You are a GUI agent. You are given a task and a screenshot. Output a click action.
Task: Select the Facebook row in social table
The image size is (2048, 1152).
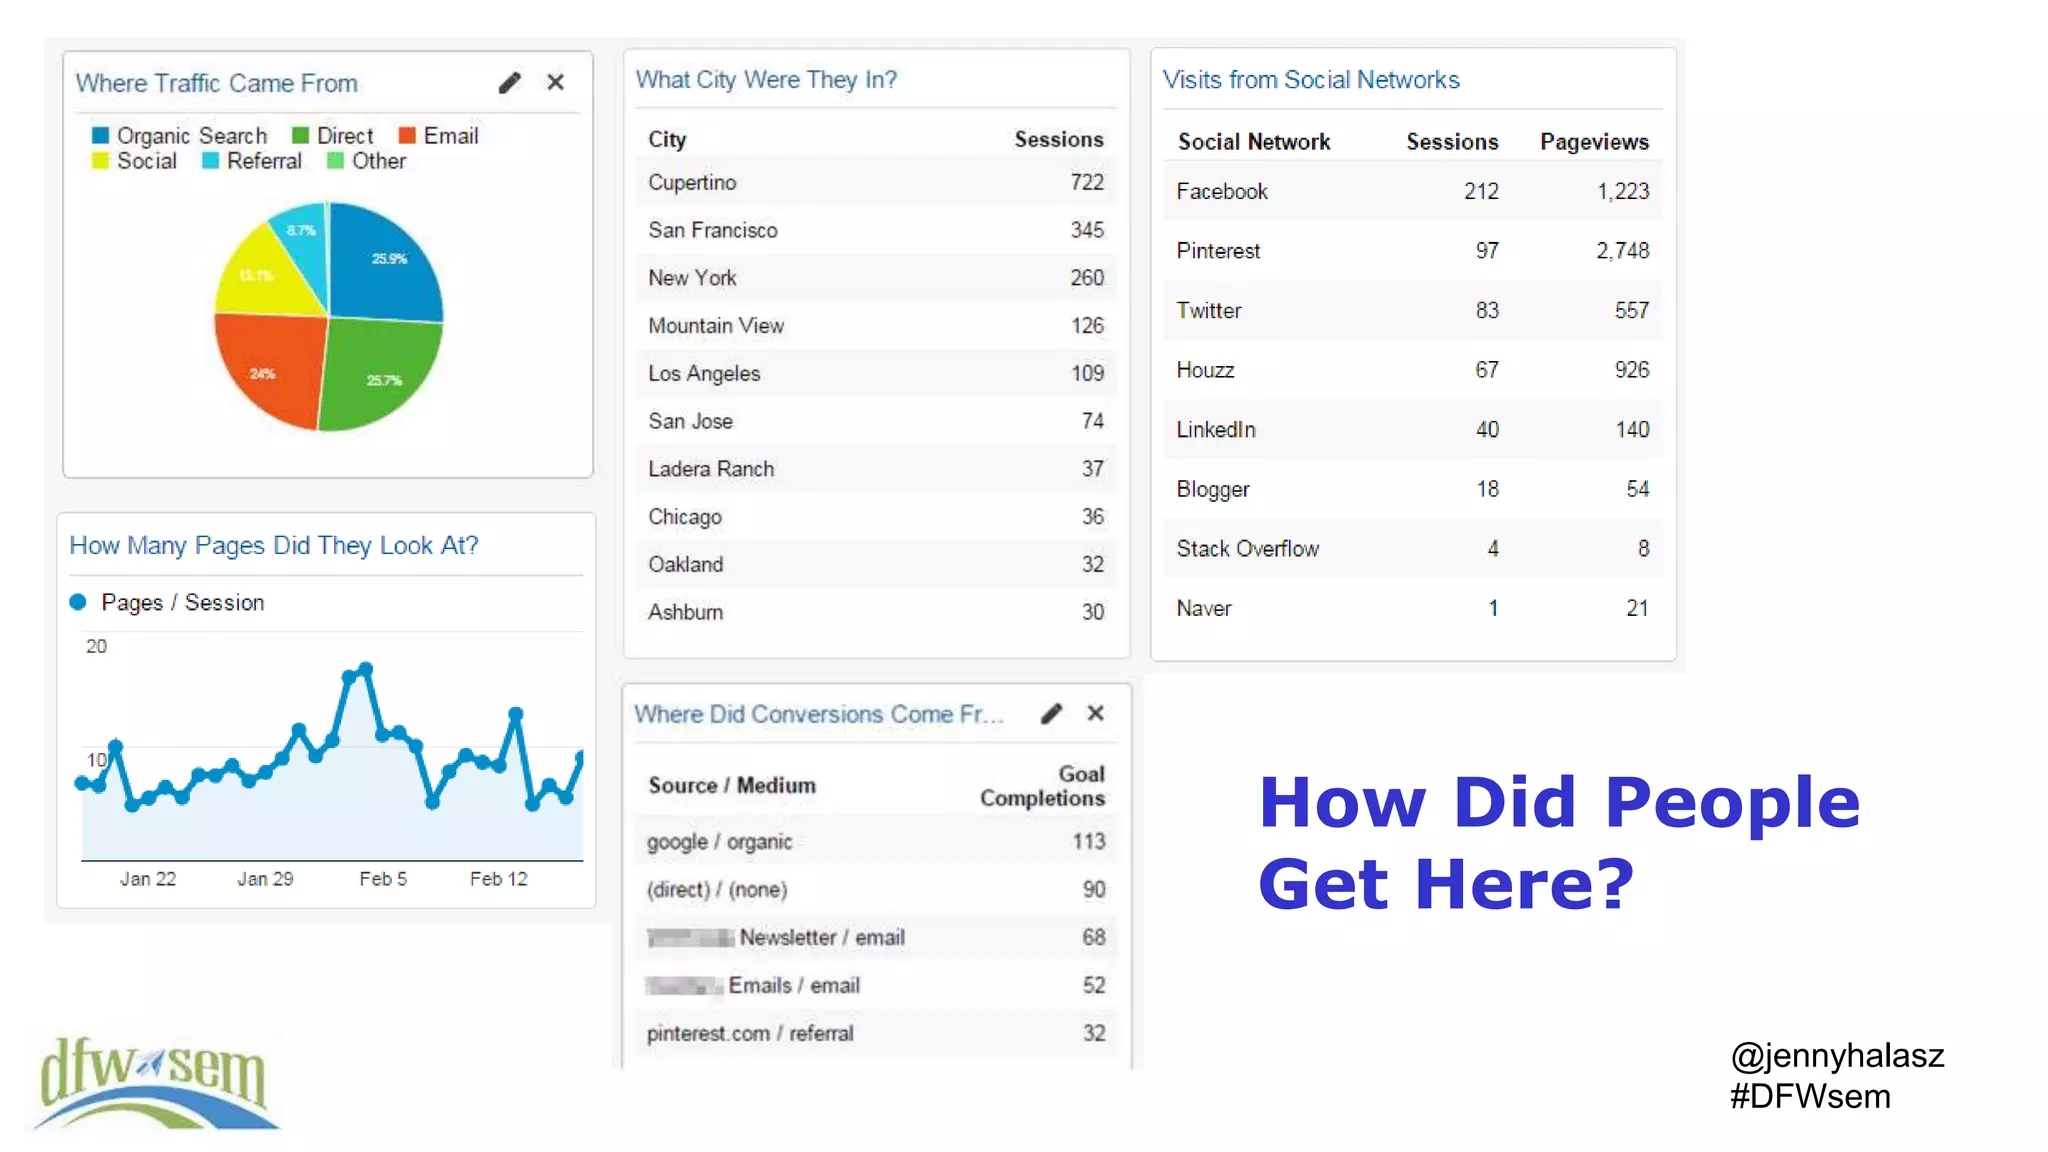tap(1411, 192)
